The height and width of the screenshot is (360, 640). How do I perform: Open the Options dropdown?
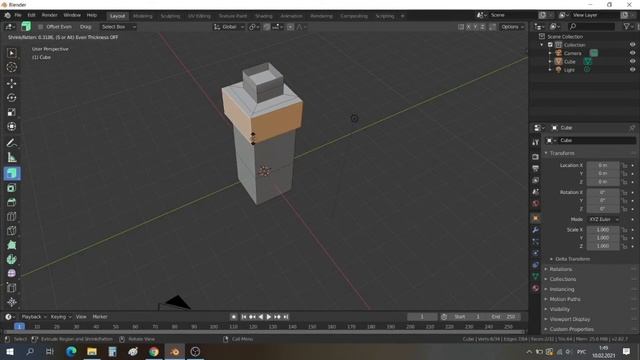512,27
